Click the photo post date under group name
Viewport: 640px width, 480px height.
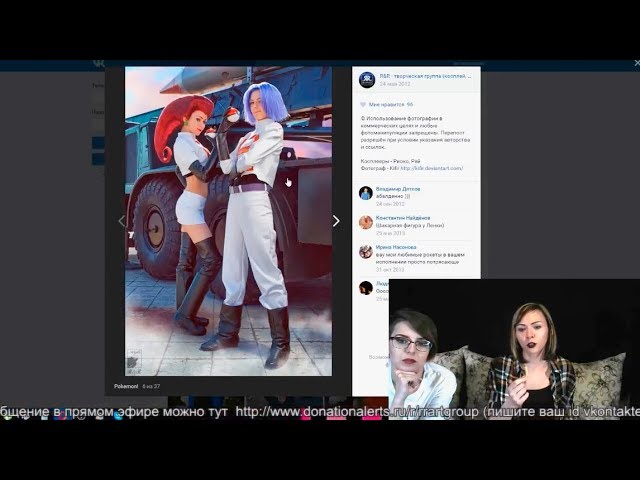pos(395,84)
